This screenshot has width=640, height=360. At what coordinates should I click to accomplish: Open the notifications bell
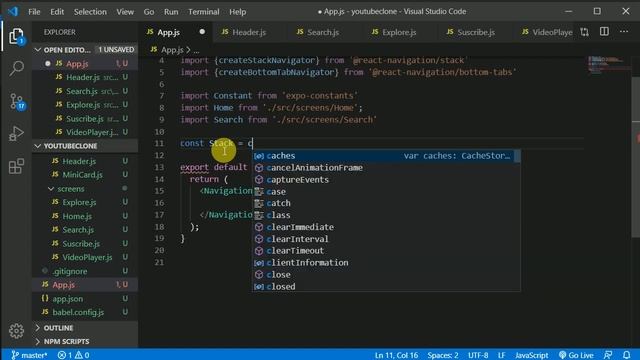click(627, 355)
